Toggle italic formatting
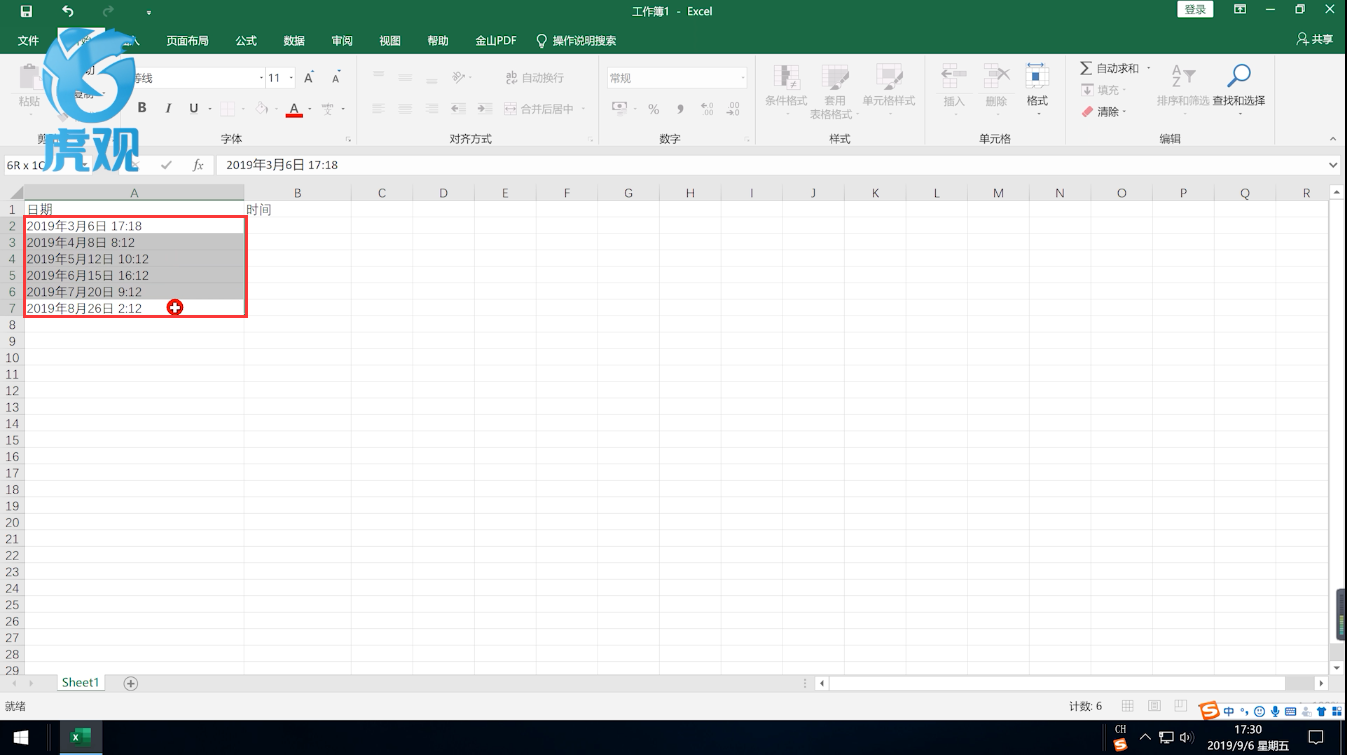1347x755 pixels. click(168, 108)
